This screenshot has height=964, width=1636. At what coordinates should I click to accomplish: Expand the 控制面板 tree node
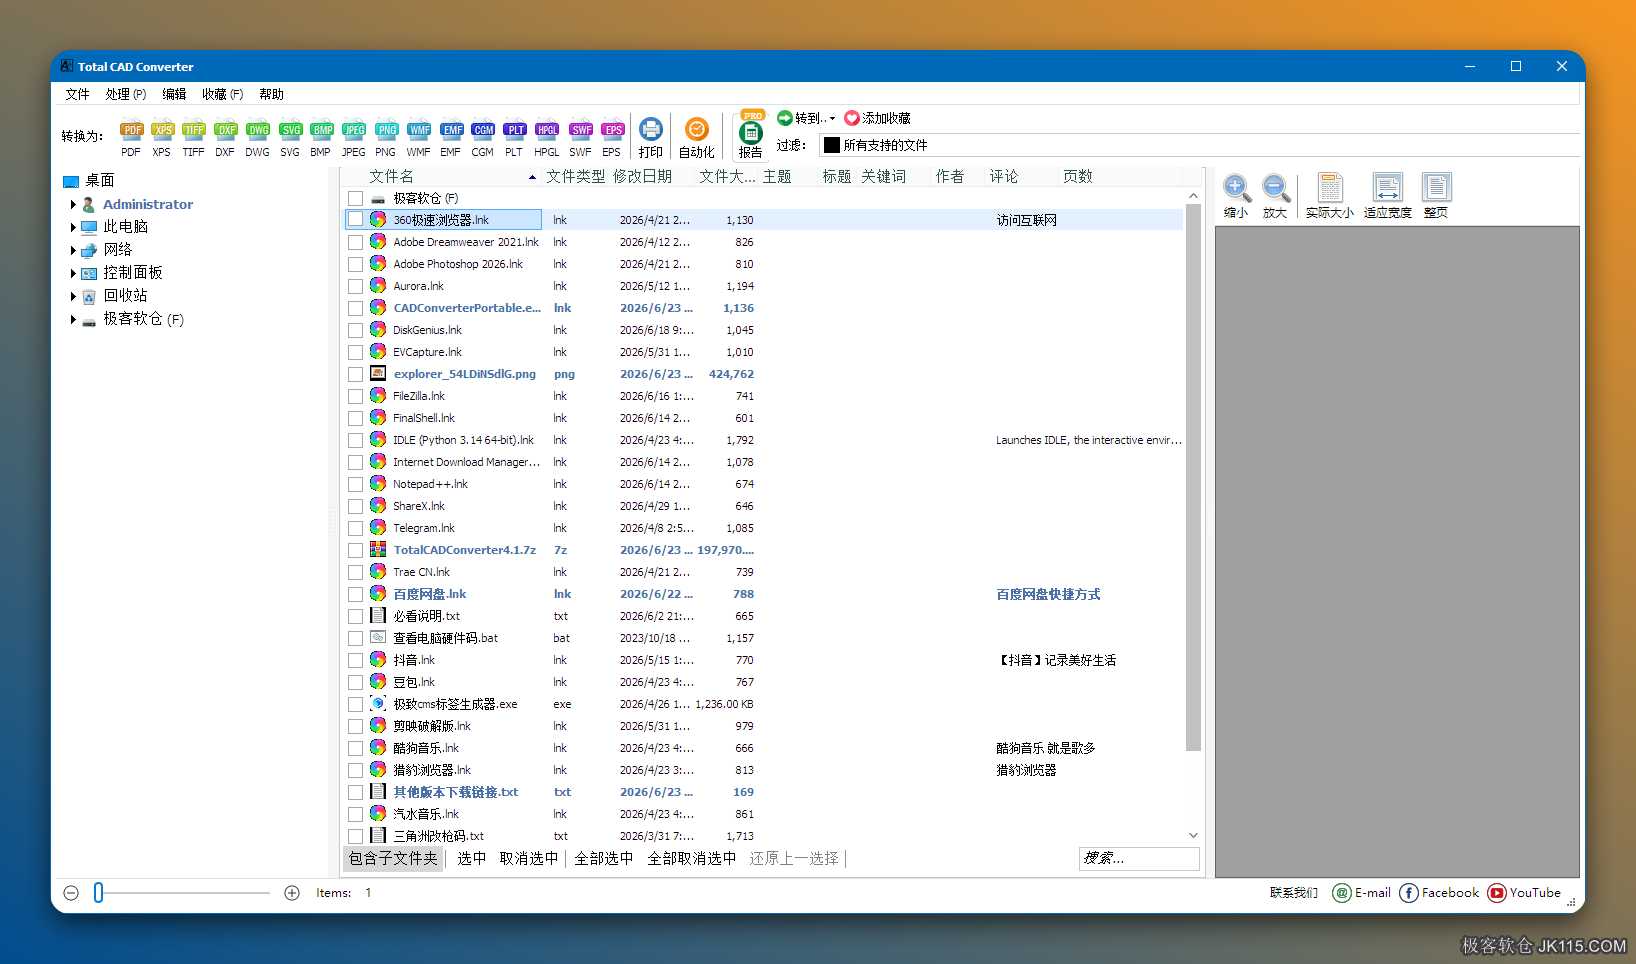click(73, 273)
